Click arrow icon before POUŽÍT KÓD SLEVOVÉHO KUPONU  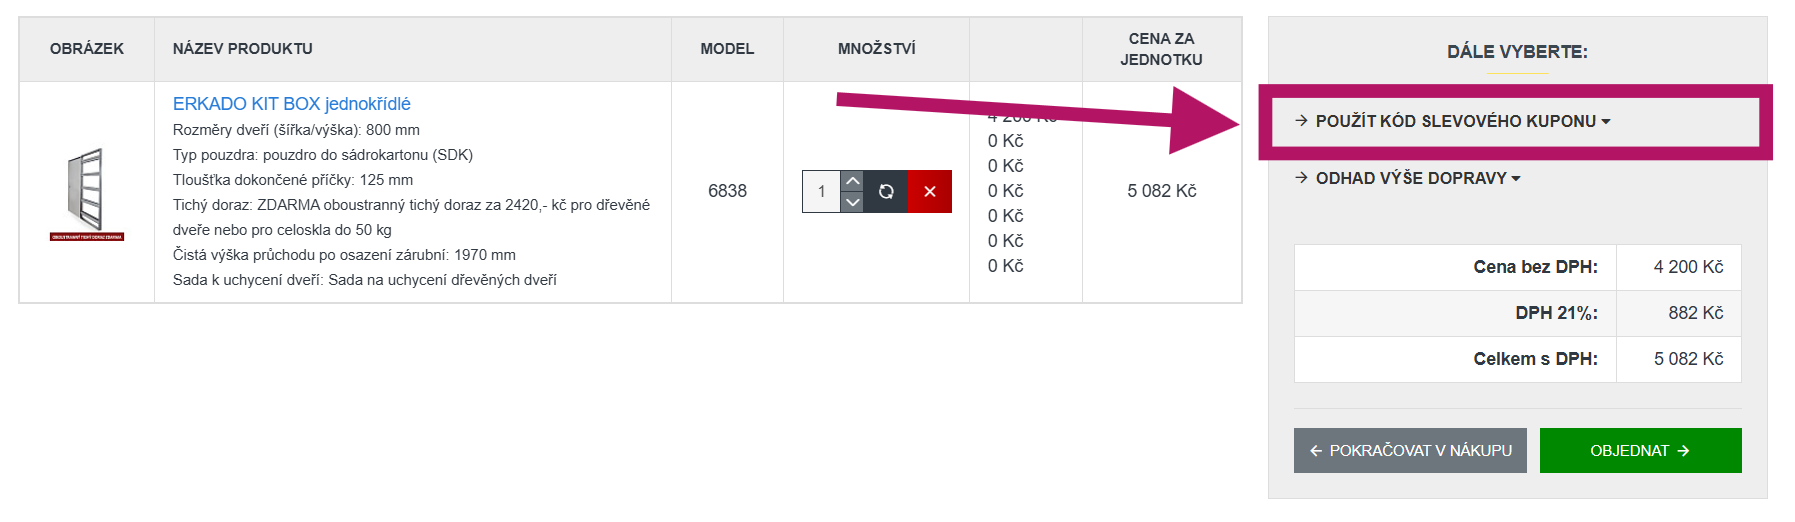pos(1301,121)
